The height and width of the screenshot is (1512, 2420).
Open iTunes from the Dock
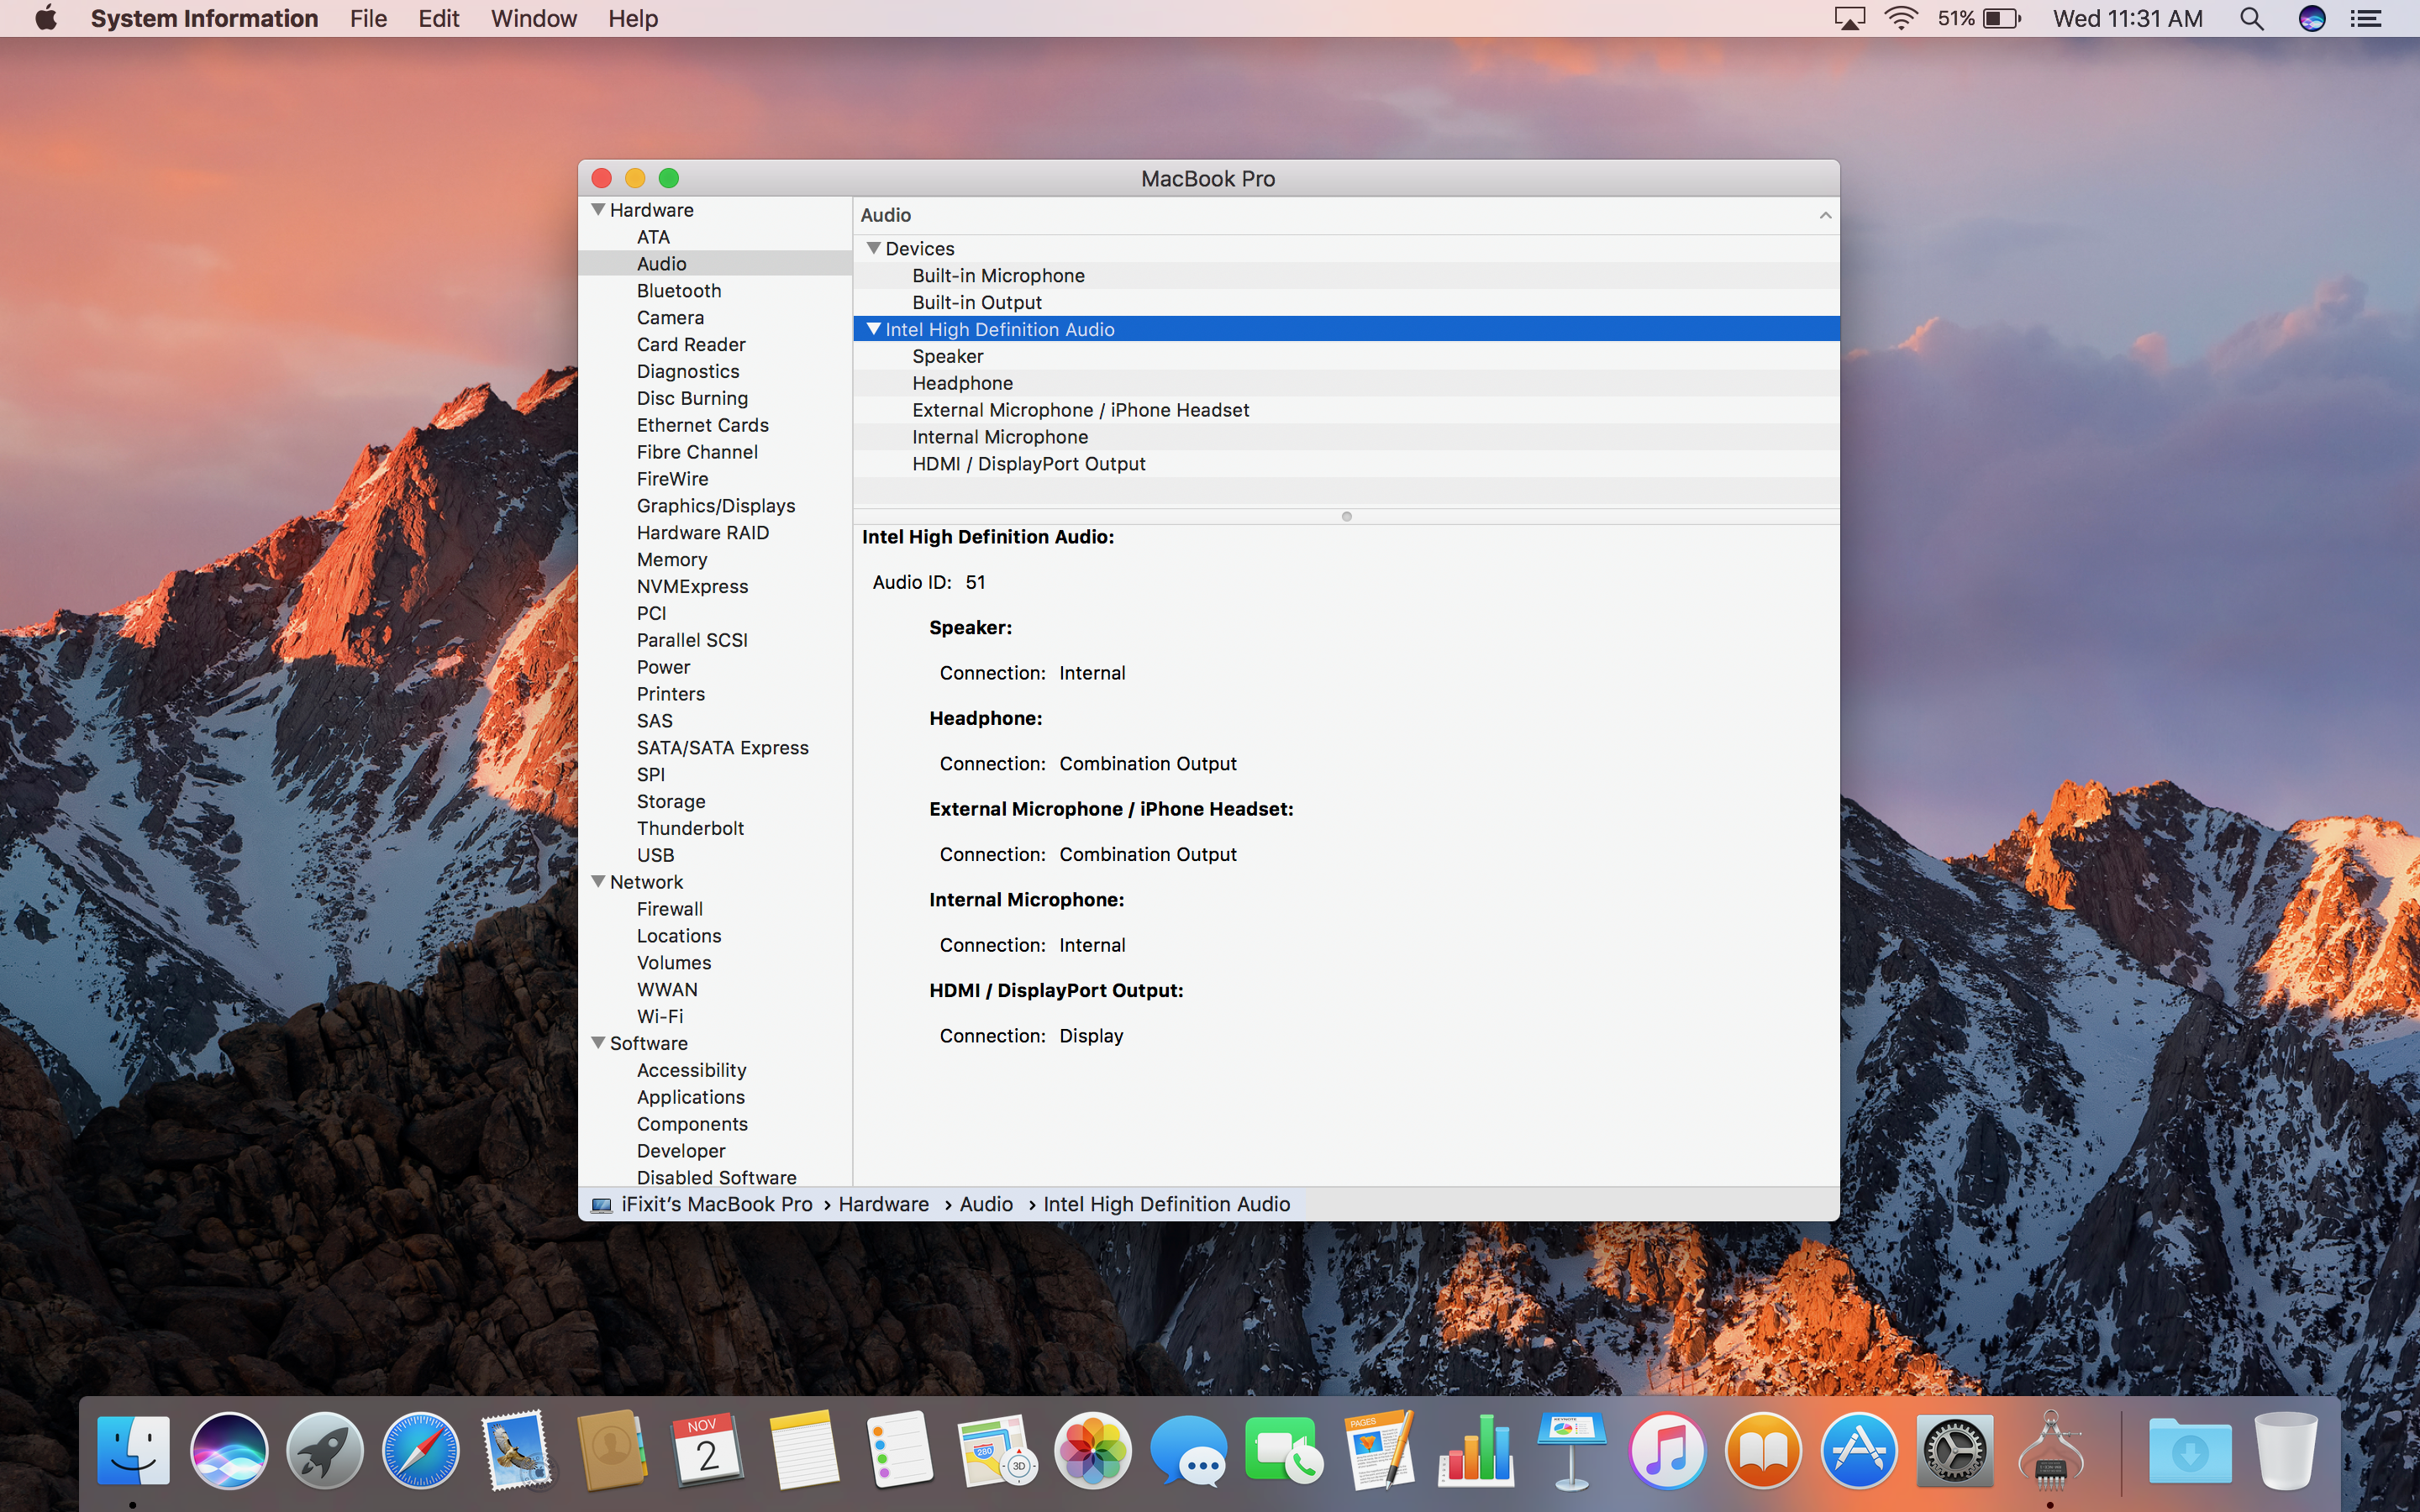[x=1667, y=1450]
